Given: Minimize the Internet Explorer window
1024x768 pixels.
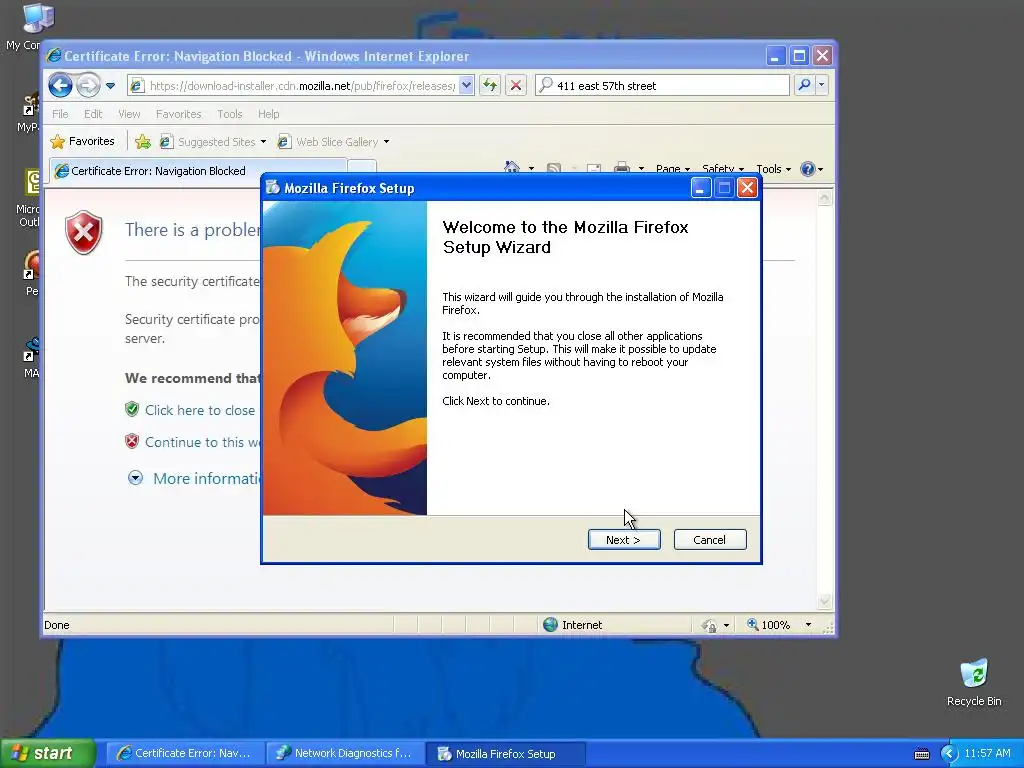Looking at the screenshot, I should [776, 56].
